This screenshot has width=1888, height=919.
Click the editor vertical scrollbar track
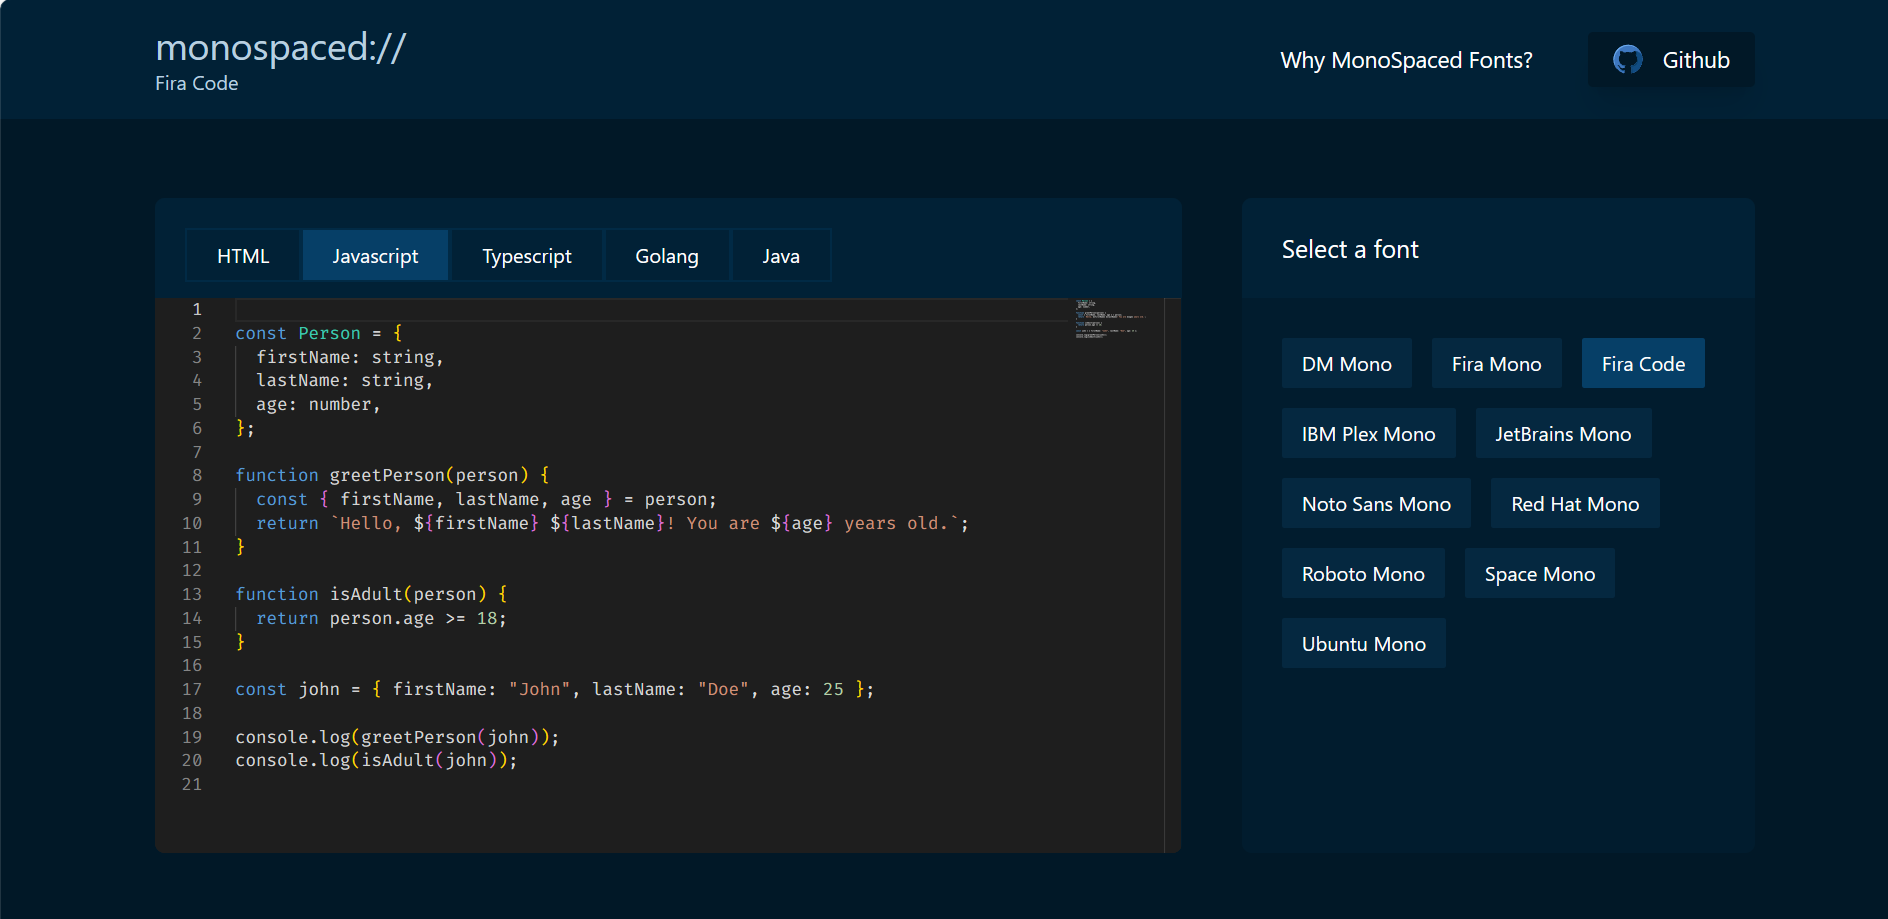pyautogui.click(x=1172, y=575)
